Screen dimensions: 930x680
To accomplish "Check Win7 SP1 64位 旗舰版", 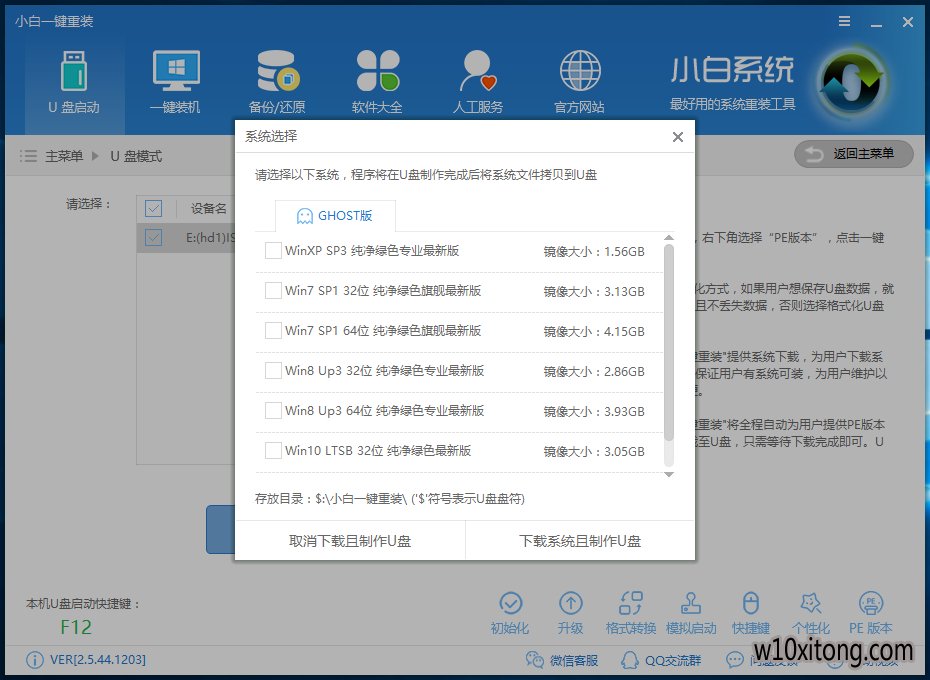I will [273, 331].
